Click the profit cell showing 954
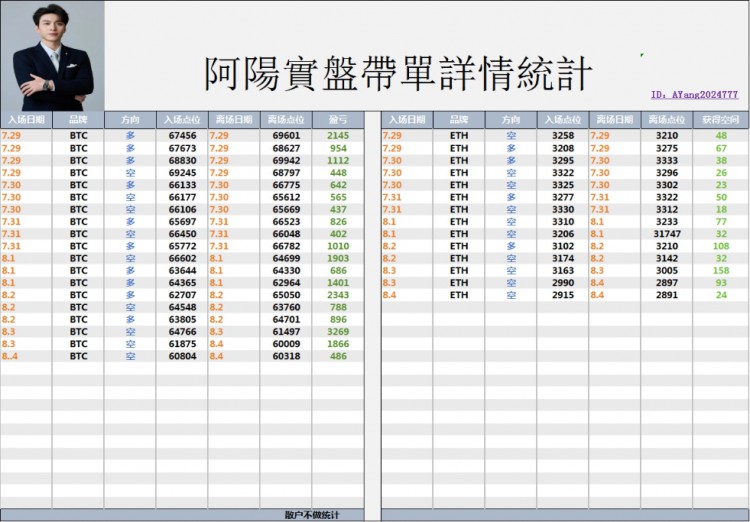This screenshot has width=750, height=522. (x=338, y=148)
